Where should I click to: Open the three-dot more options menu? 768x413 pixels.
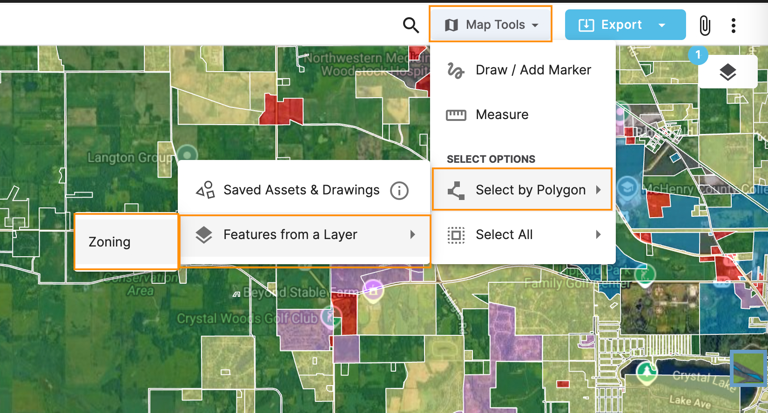point(733,25)
